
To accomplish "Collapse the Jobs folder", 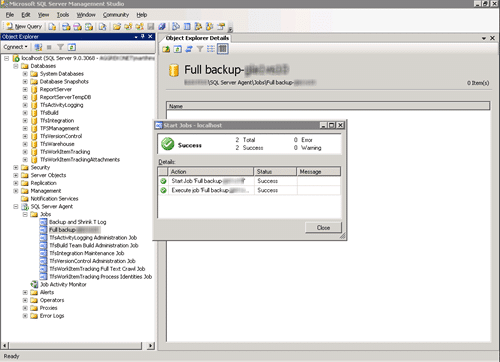I will pos(25,214).
